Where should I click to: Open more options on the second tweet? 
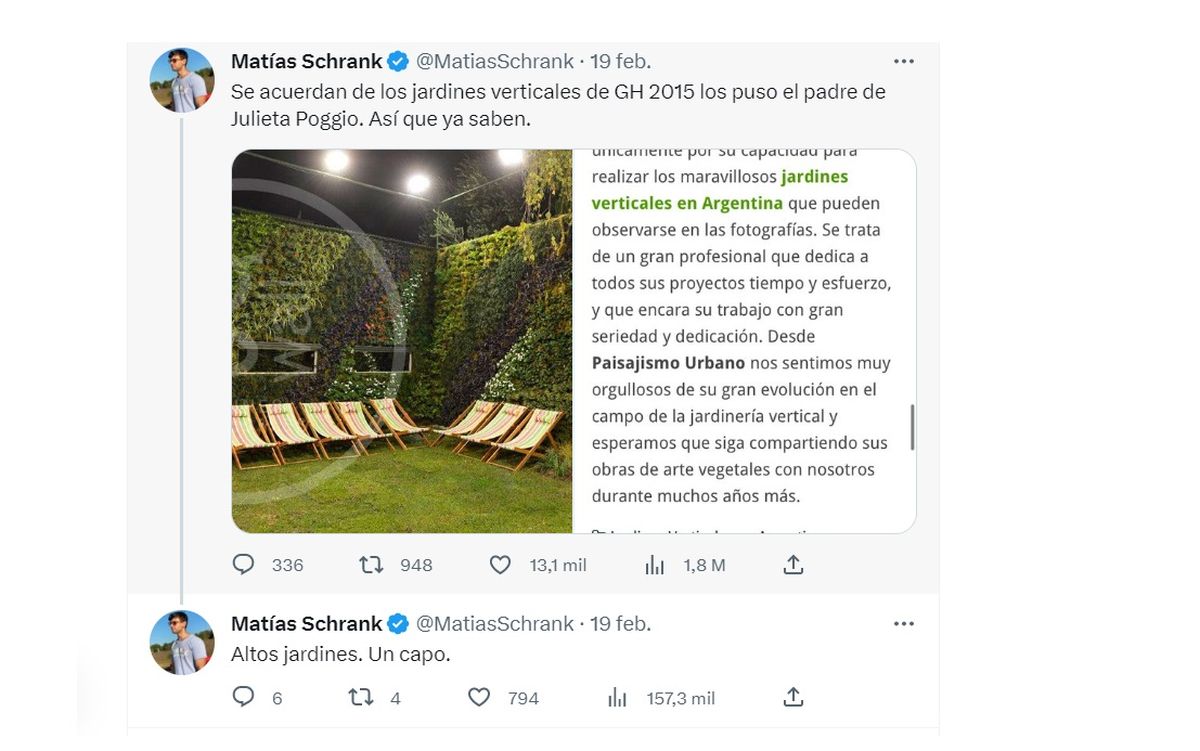tap(904, 624)
